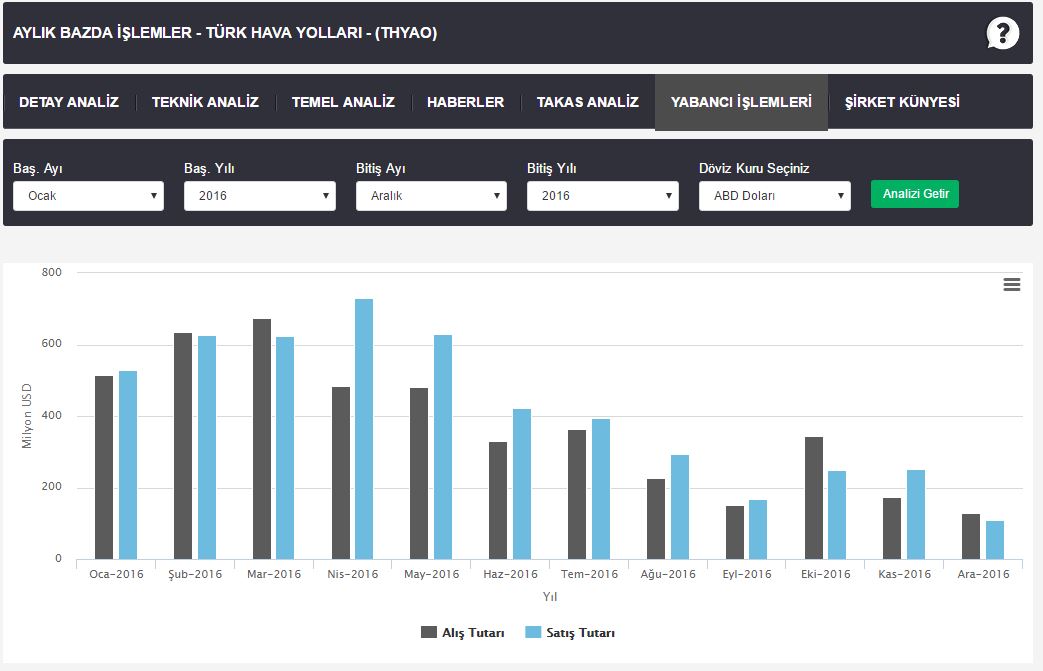Screen dimensions: 1043x671
Task: Click the AYLIK BAZDA İŞLEMLER page title
Action: click(x=225, y=33)
